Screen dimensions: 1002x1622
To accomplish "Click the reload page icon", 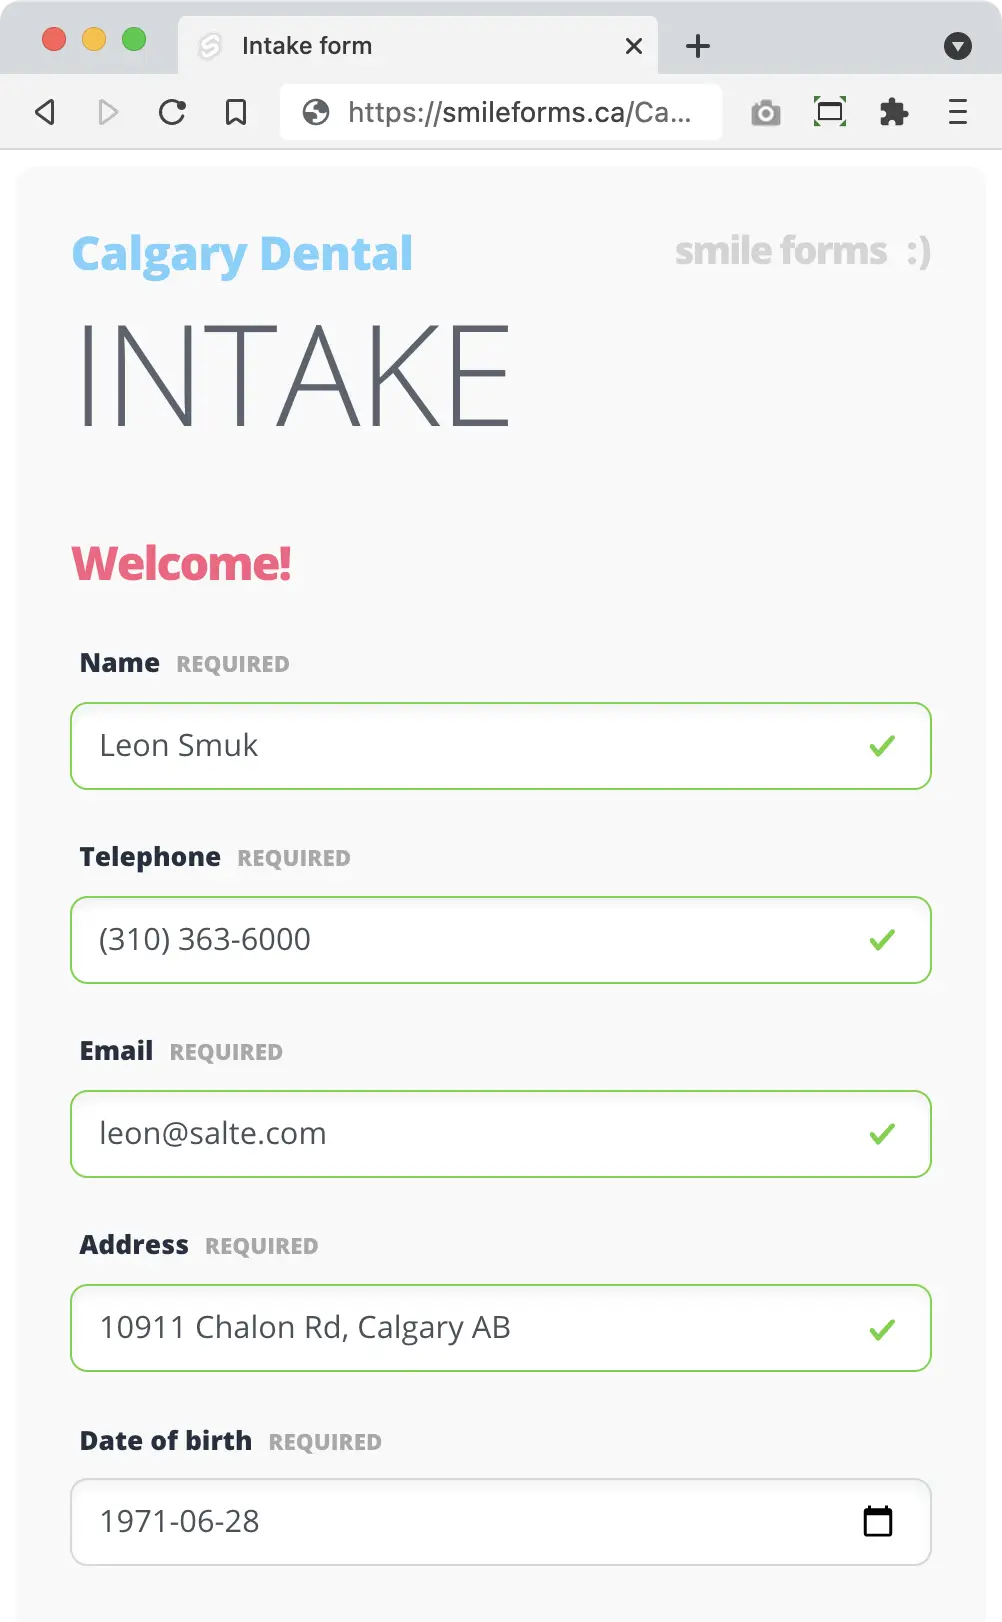I will [x=172, y=112].
